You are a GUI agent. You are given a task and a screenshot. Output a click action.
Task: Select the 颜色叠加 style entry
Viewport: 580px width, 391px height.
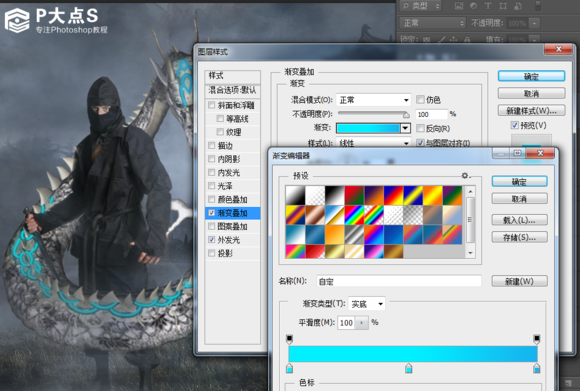(x=233, y=199)
